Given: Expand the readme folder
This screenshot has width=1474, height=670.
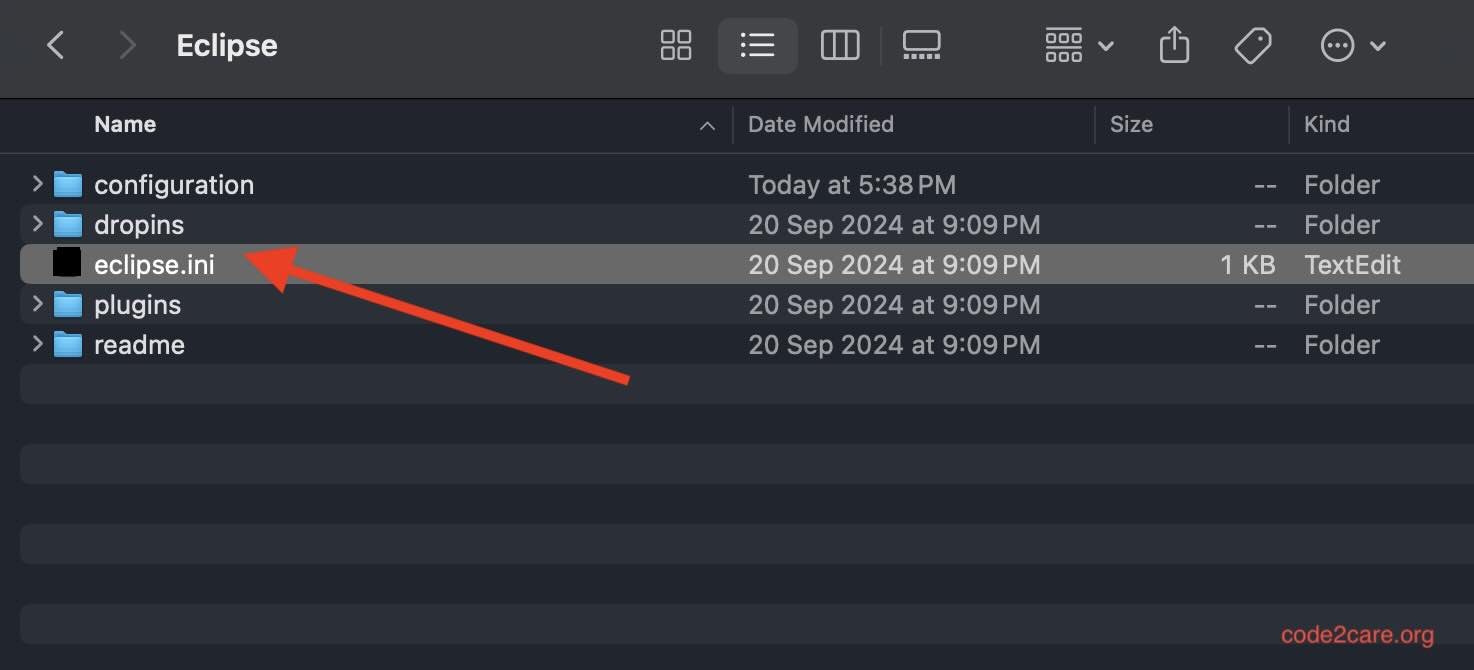Looking at the screenshot, I should pos(36,344).
